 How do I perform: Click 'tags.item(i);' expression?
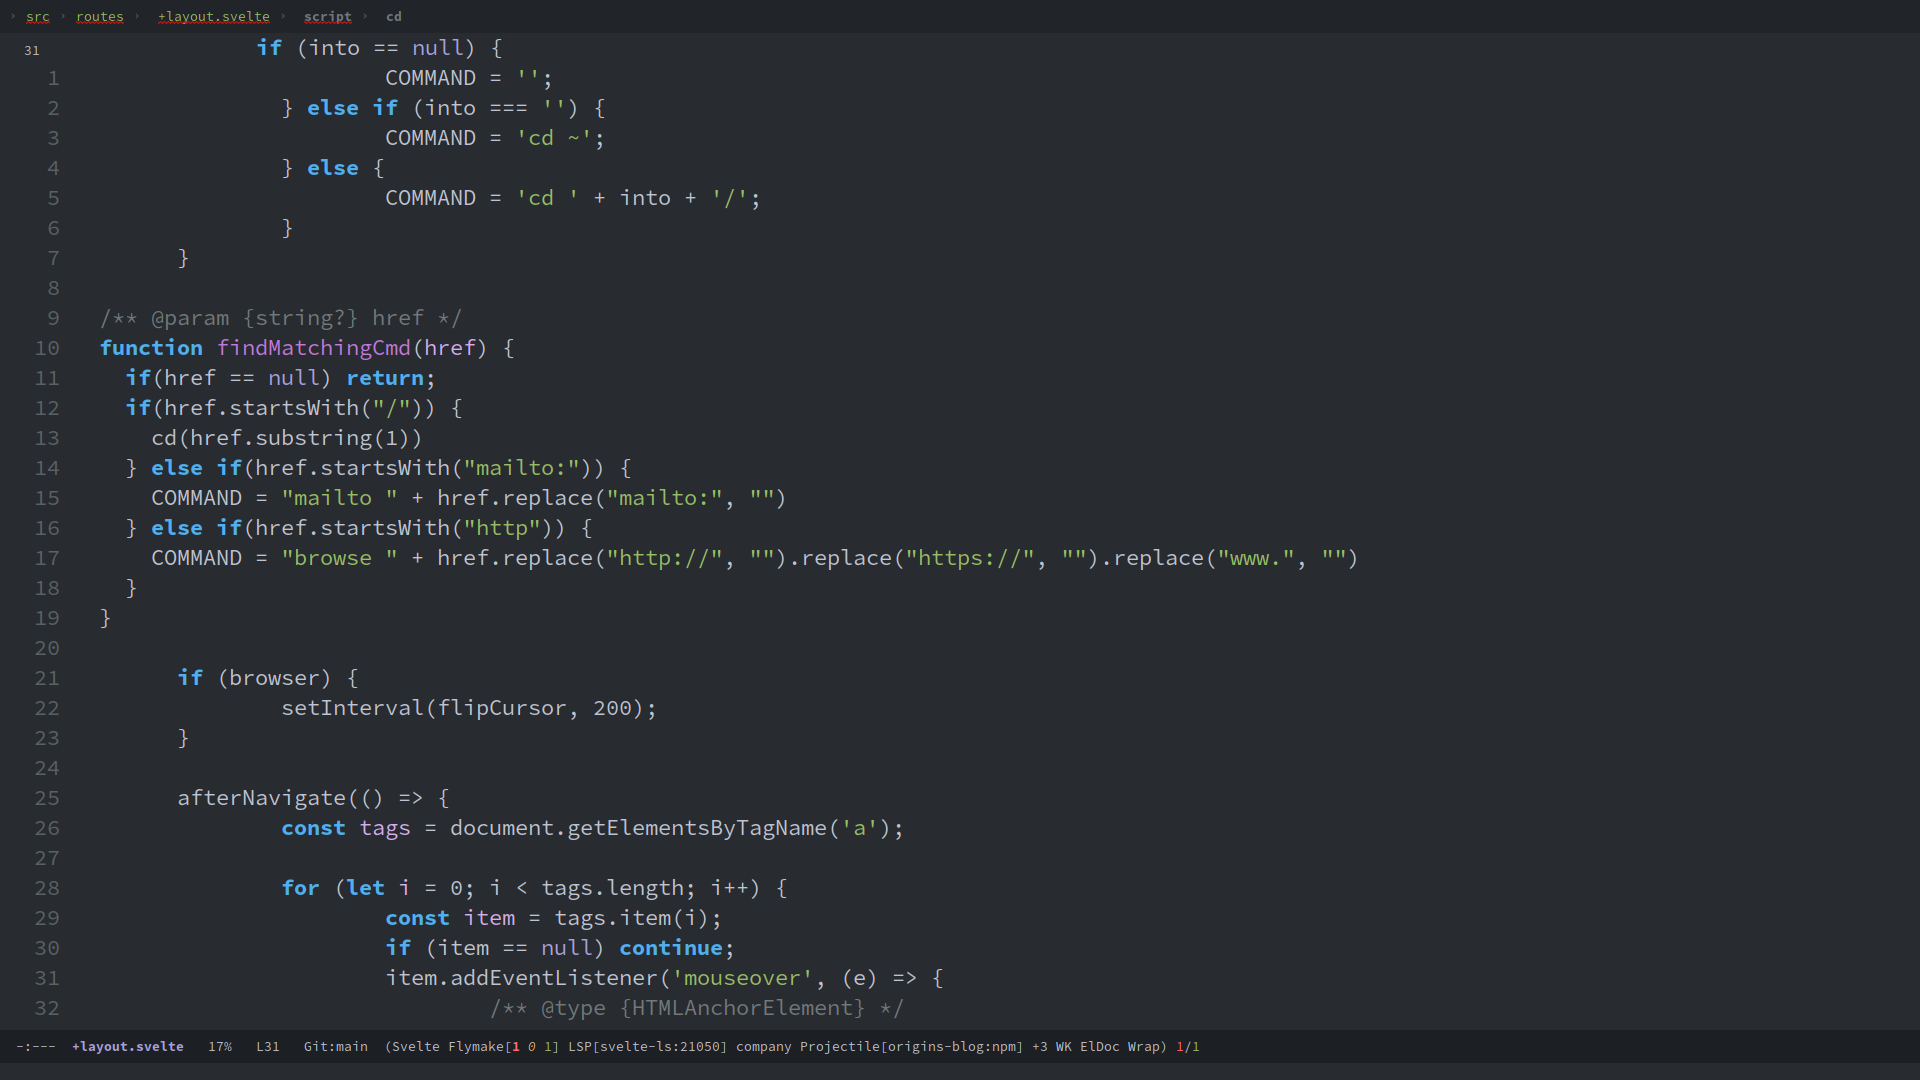point(638,918)
